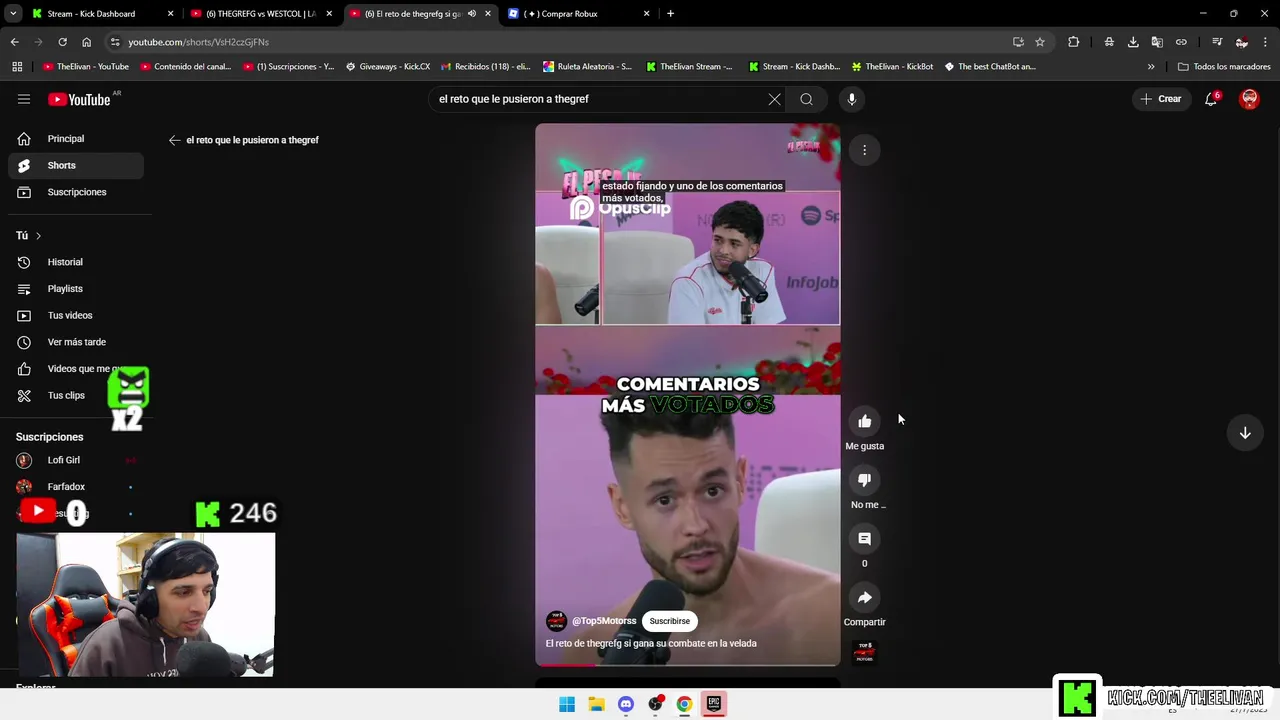Open the Short's three-dot options menu
The width and height of the screenshot is (1280, 720).
(x=865, y=150)
